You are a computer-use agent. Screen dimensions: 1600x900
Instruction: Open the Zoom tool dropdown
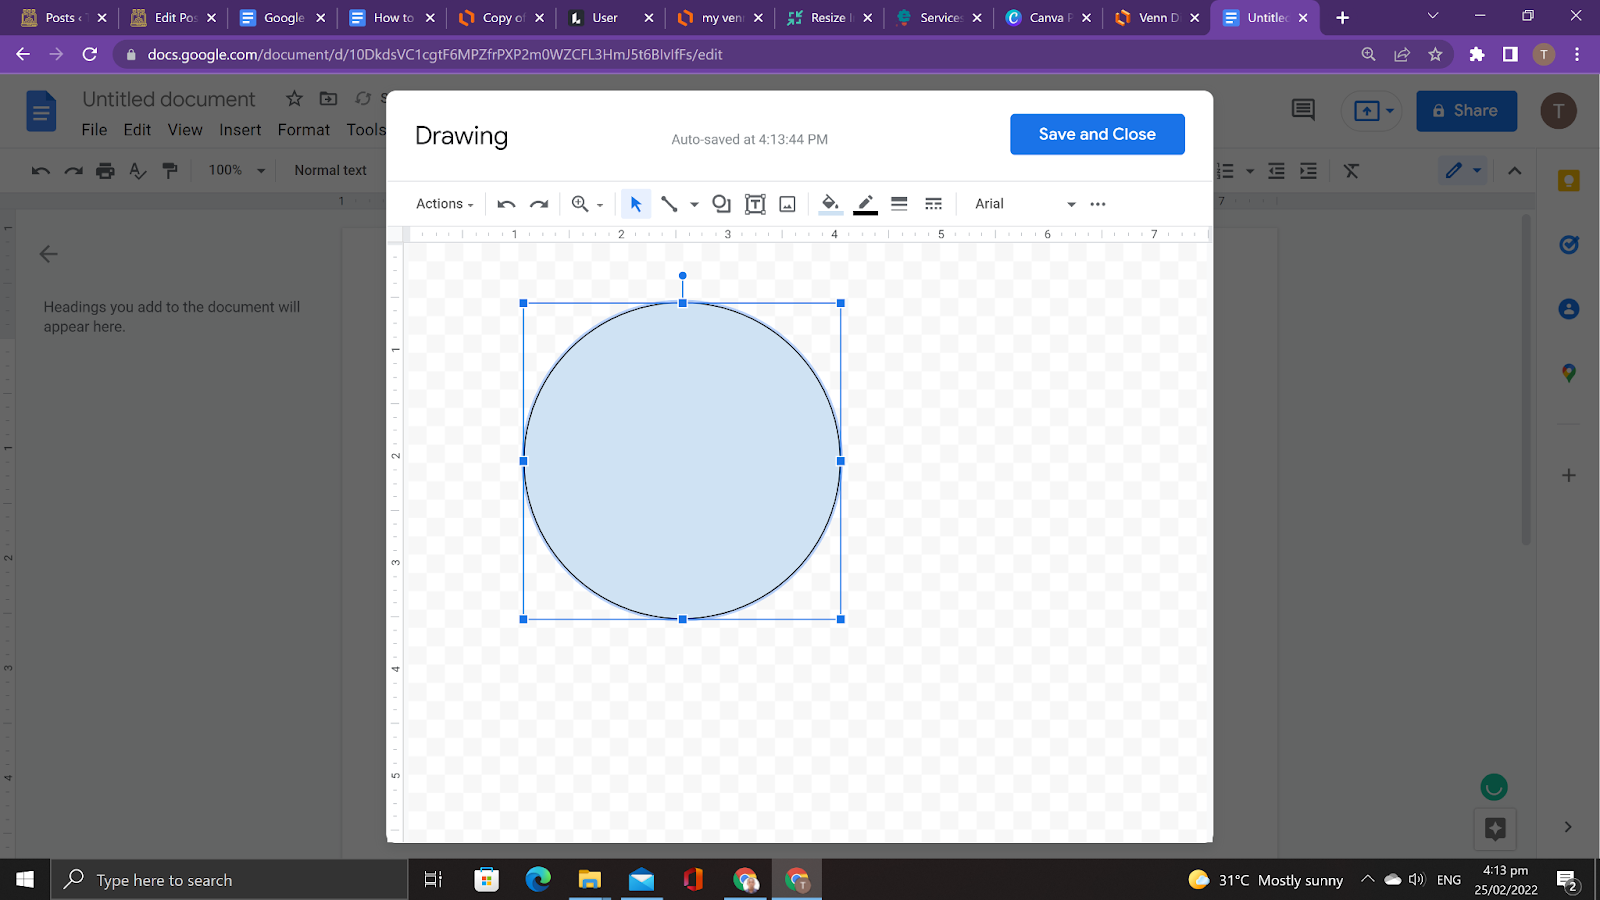click(x=587, y=204)
